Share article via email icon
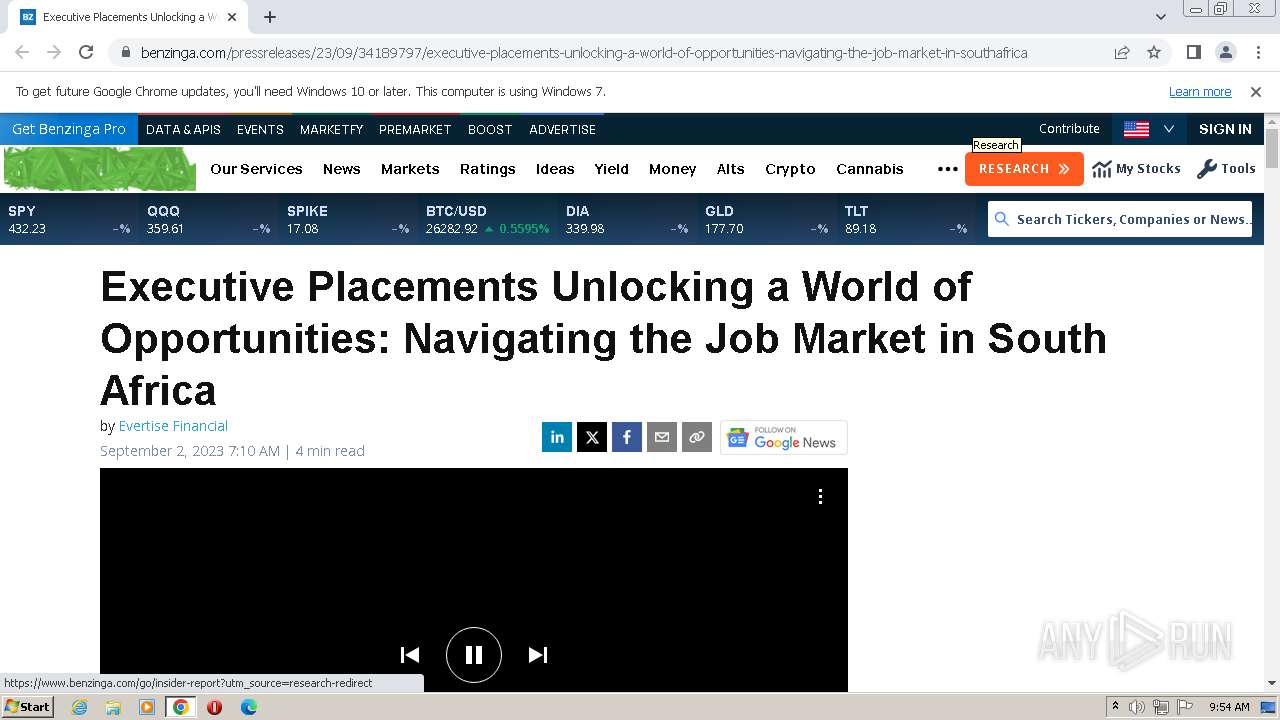This screenshot has width=1280, height=720. pyautogui.click(x=662, y=437)
